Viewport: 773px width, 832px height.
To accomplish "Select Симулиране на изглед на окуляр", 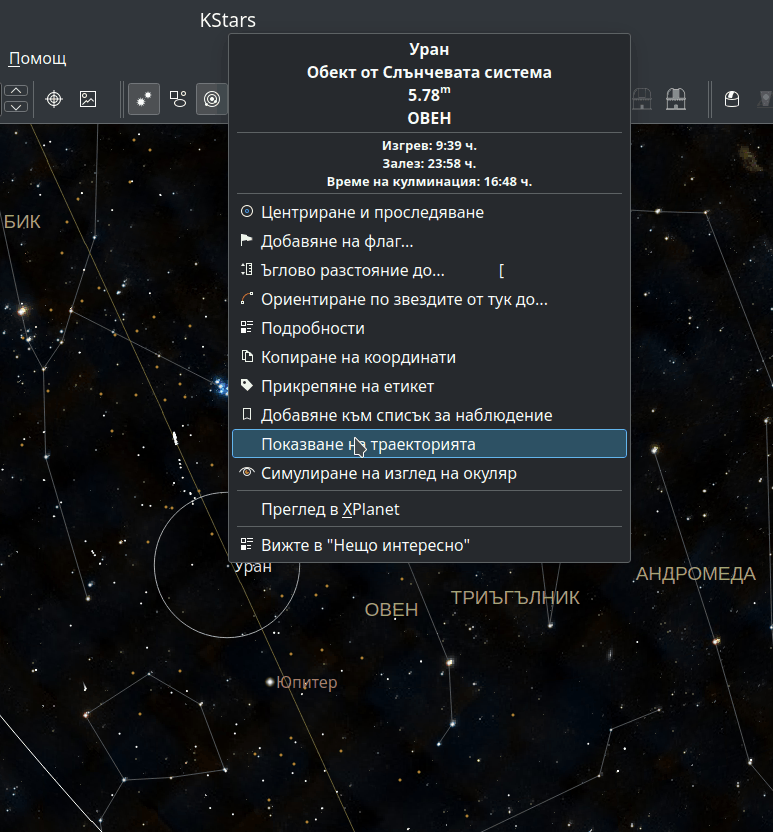I will coord(388,473).
